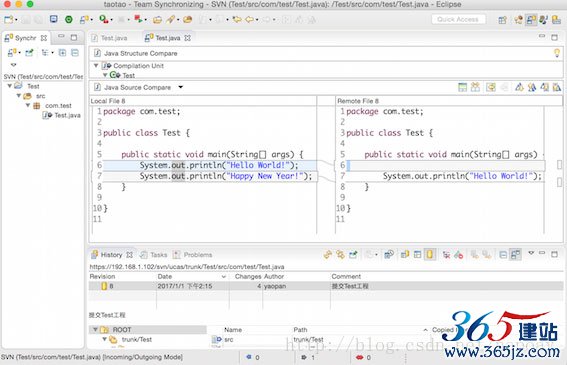The image size is (567, 365).
Task: Switch to the Problems tab
Action: (193, 255)
